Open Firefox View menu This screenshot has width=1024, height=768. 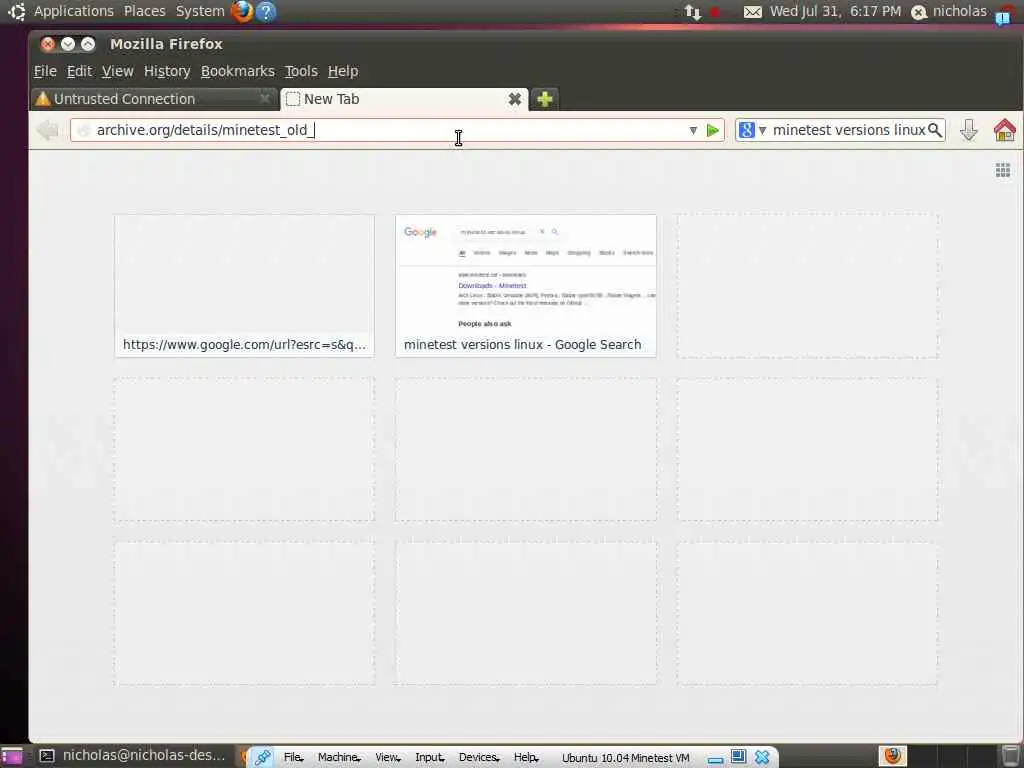pyautogui.click(x=118, y=71)
